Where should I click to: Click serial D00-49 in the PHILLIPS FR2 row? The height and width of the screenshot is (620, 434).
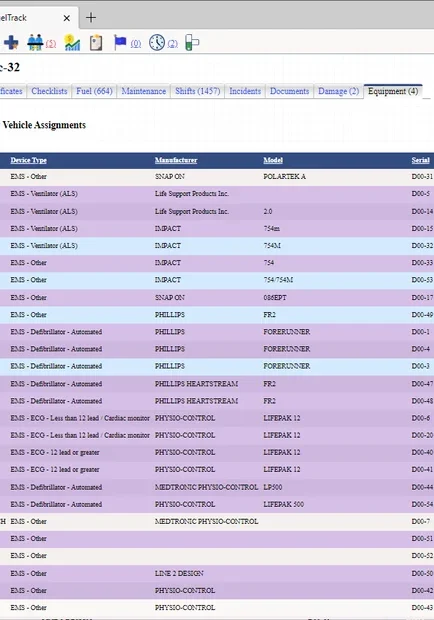tap(422, 315)
